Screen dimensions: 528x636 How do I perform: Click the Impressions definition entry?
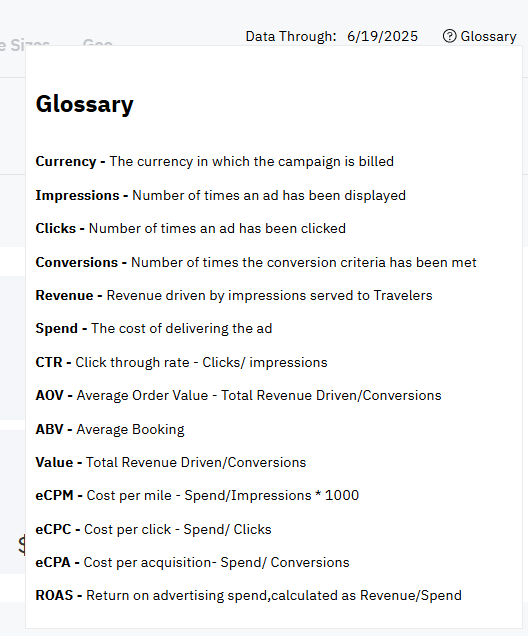coord(221,195)
